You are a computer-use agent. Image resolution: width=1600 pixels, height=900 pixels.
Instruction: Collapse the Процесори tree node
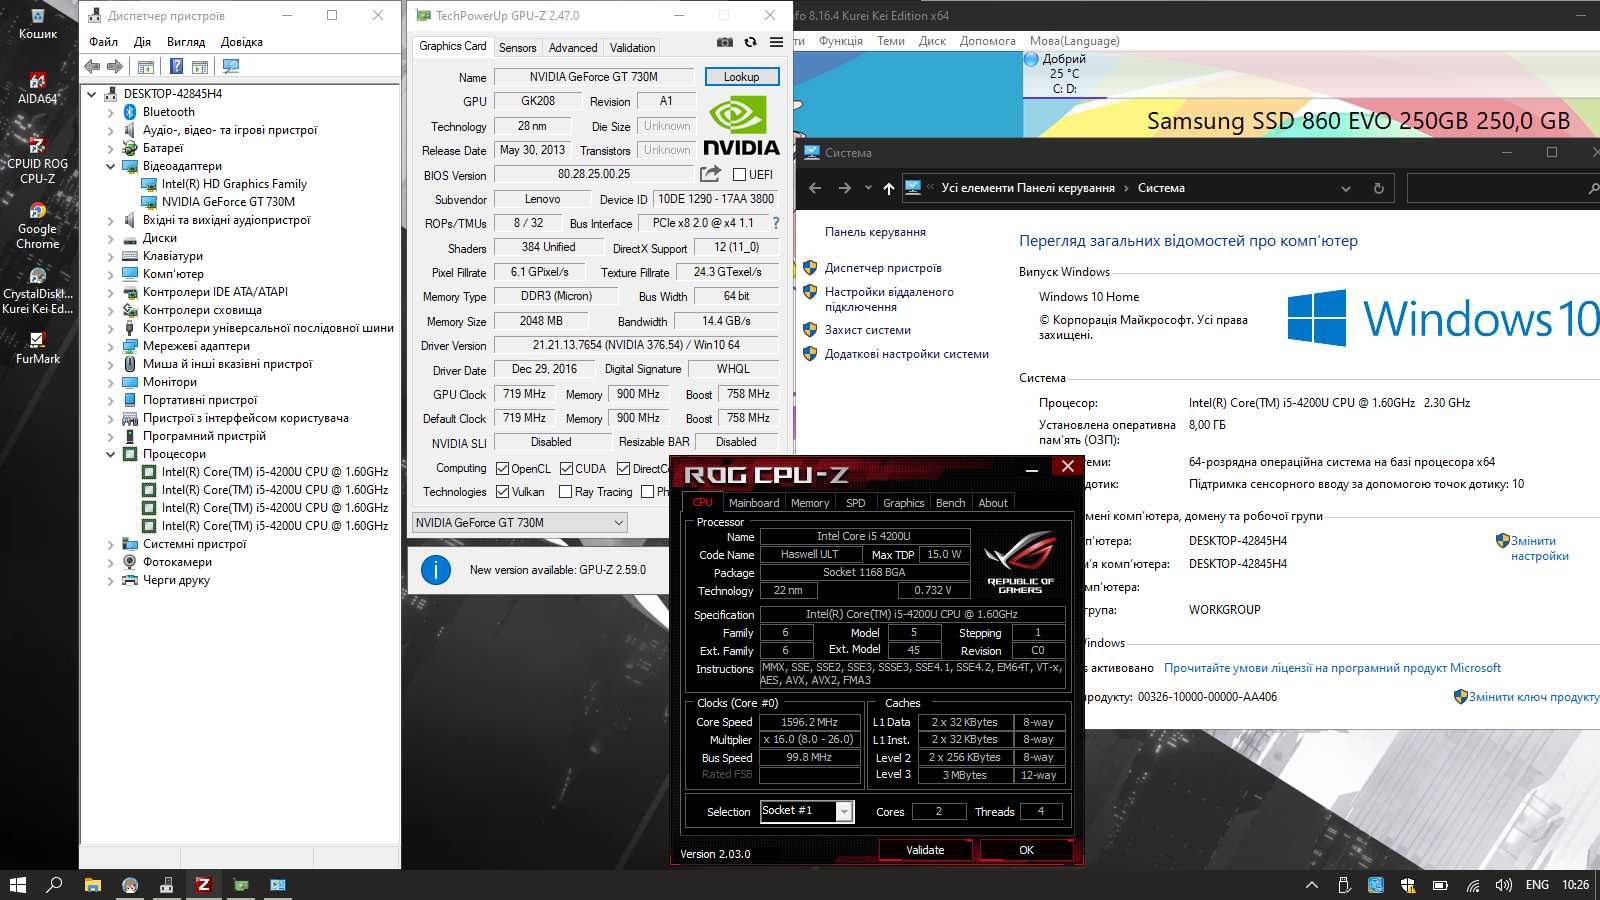click(110, 454)
